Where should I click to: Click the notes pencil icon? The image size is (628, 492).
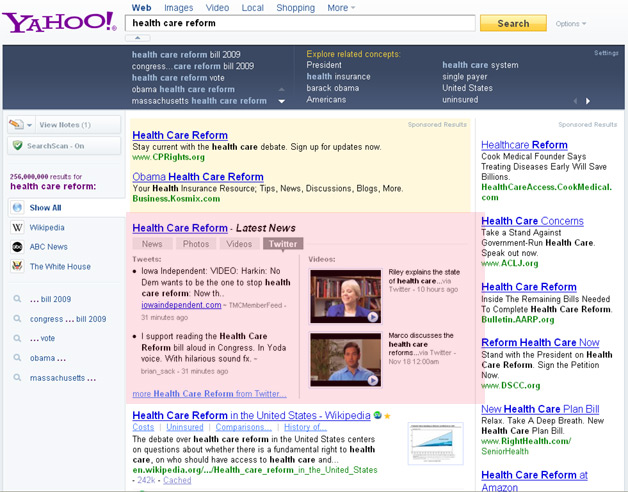tap(16, 125)
